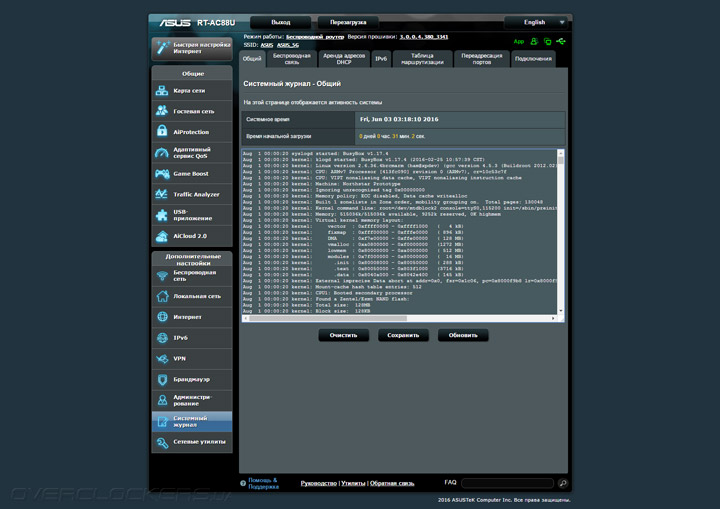Open the Беспроводная связь log tab

(292, 59)
